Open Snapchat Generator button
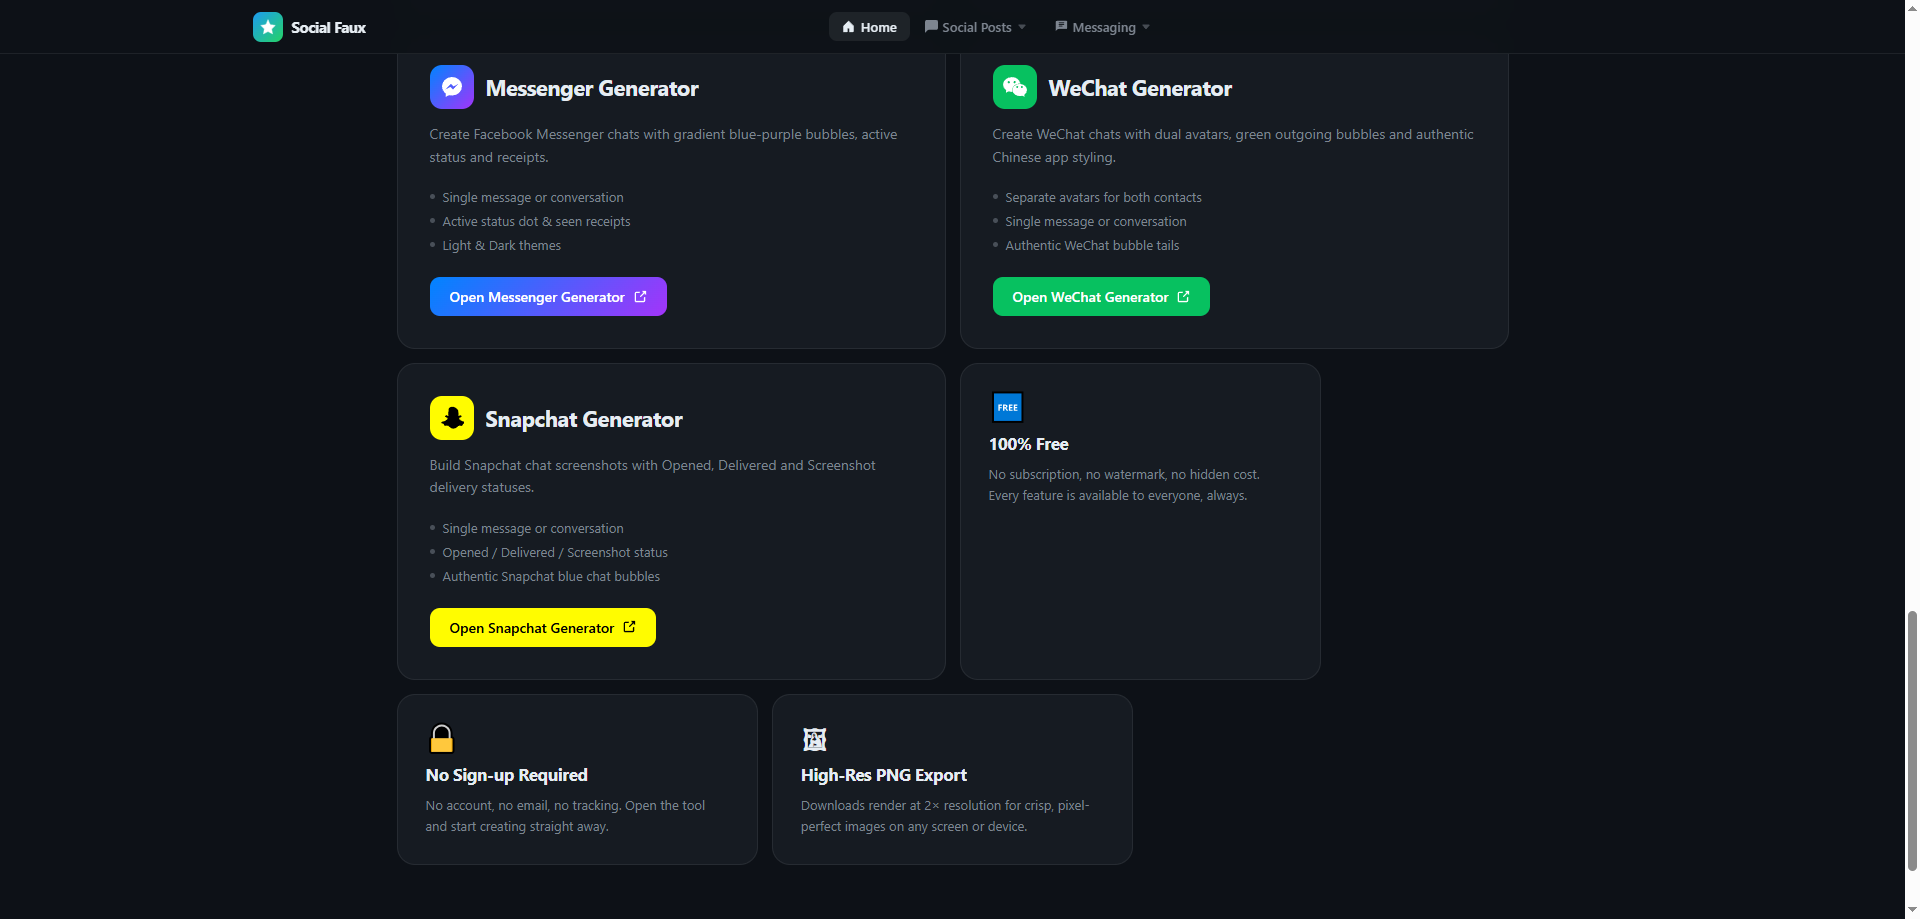Viewport: 1920px width, 919px height. pyautogui.click(x=543, y=628)
